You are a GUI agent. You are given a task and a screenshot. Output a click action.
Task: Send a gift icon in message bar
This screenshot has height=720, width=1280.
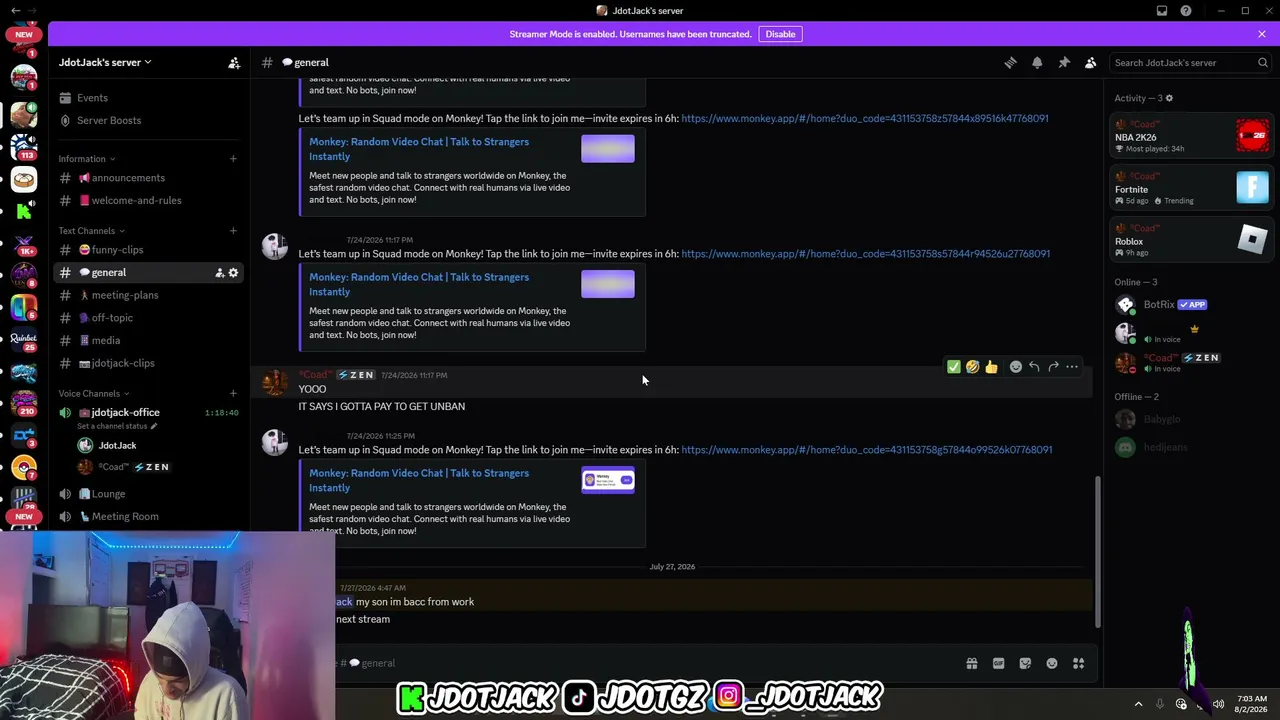(971, 663)
